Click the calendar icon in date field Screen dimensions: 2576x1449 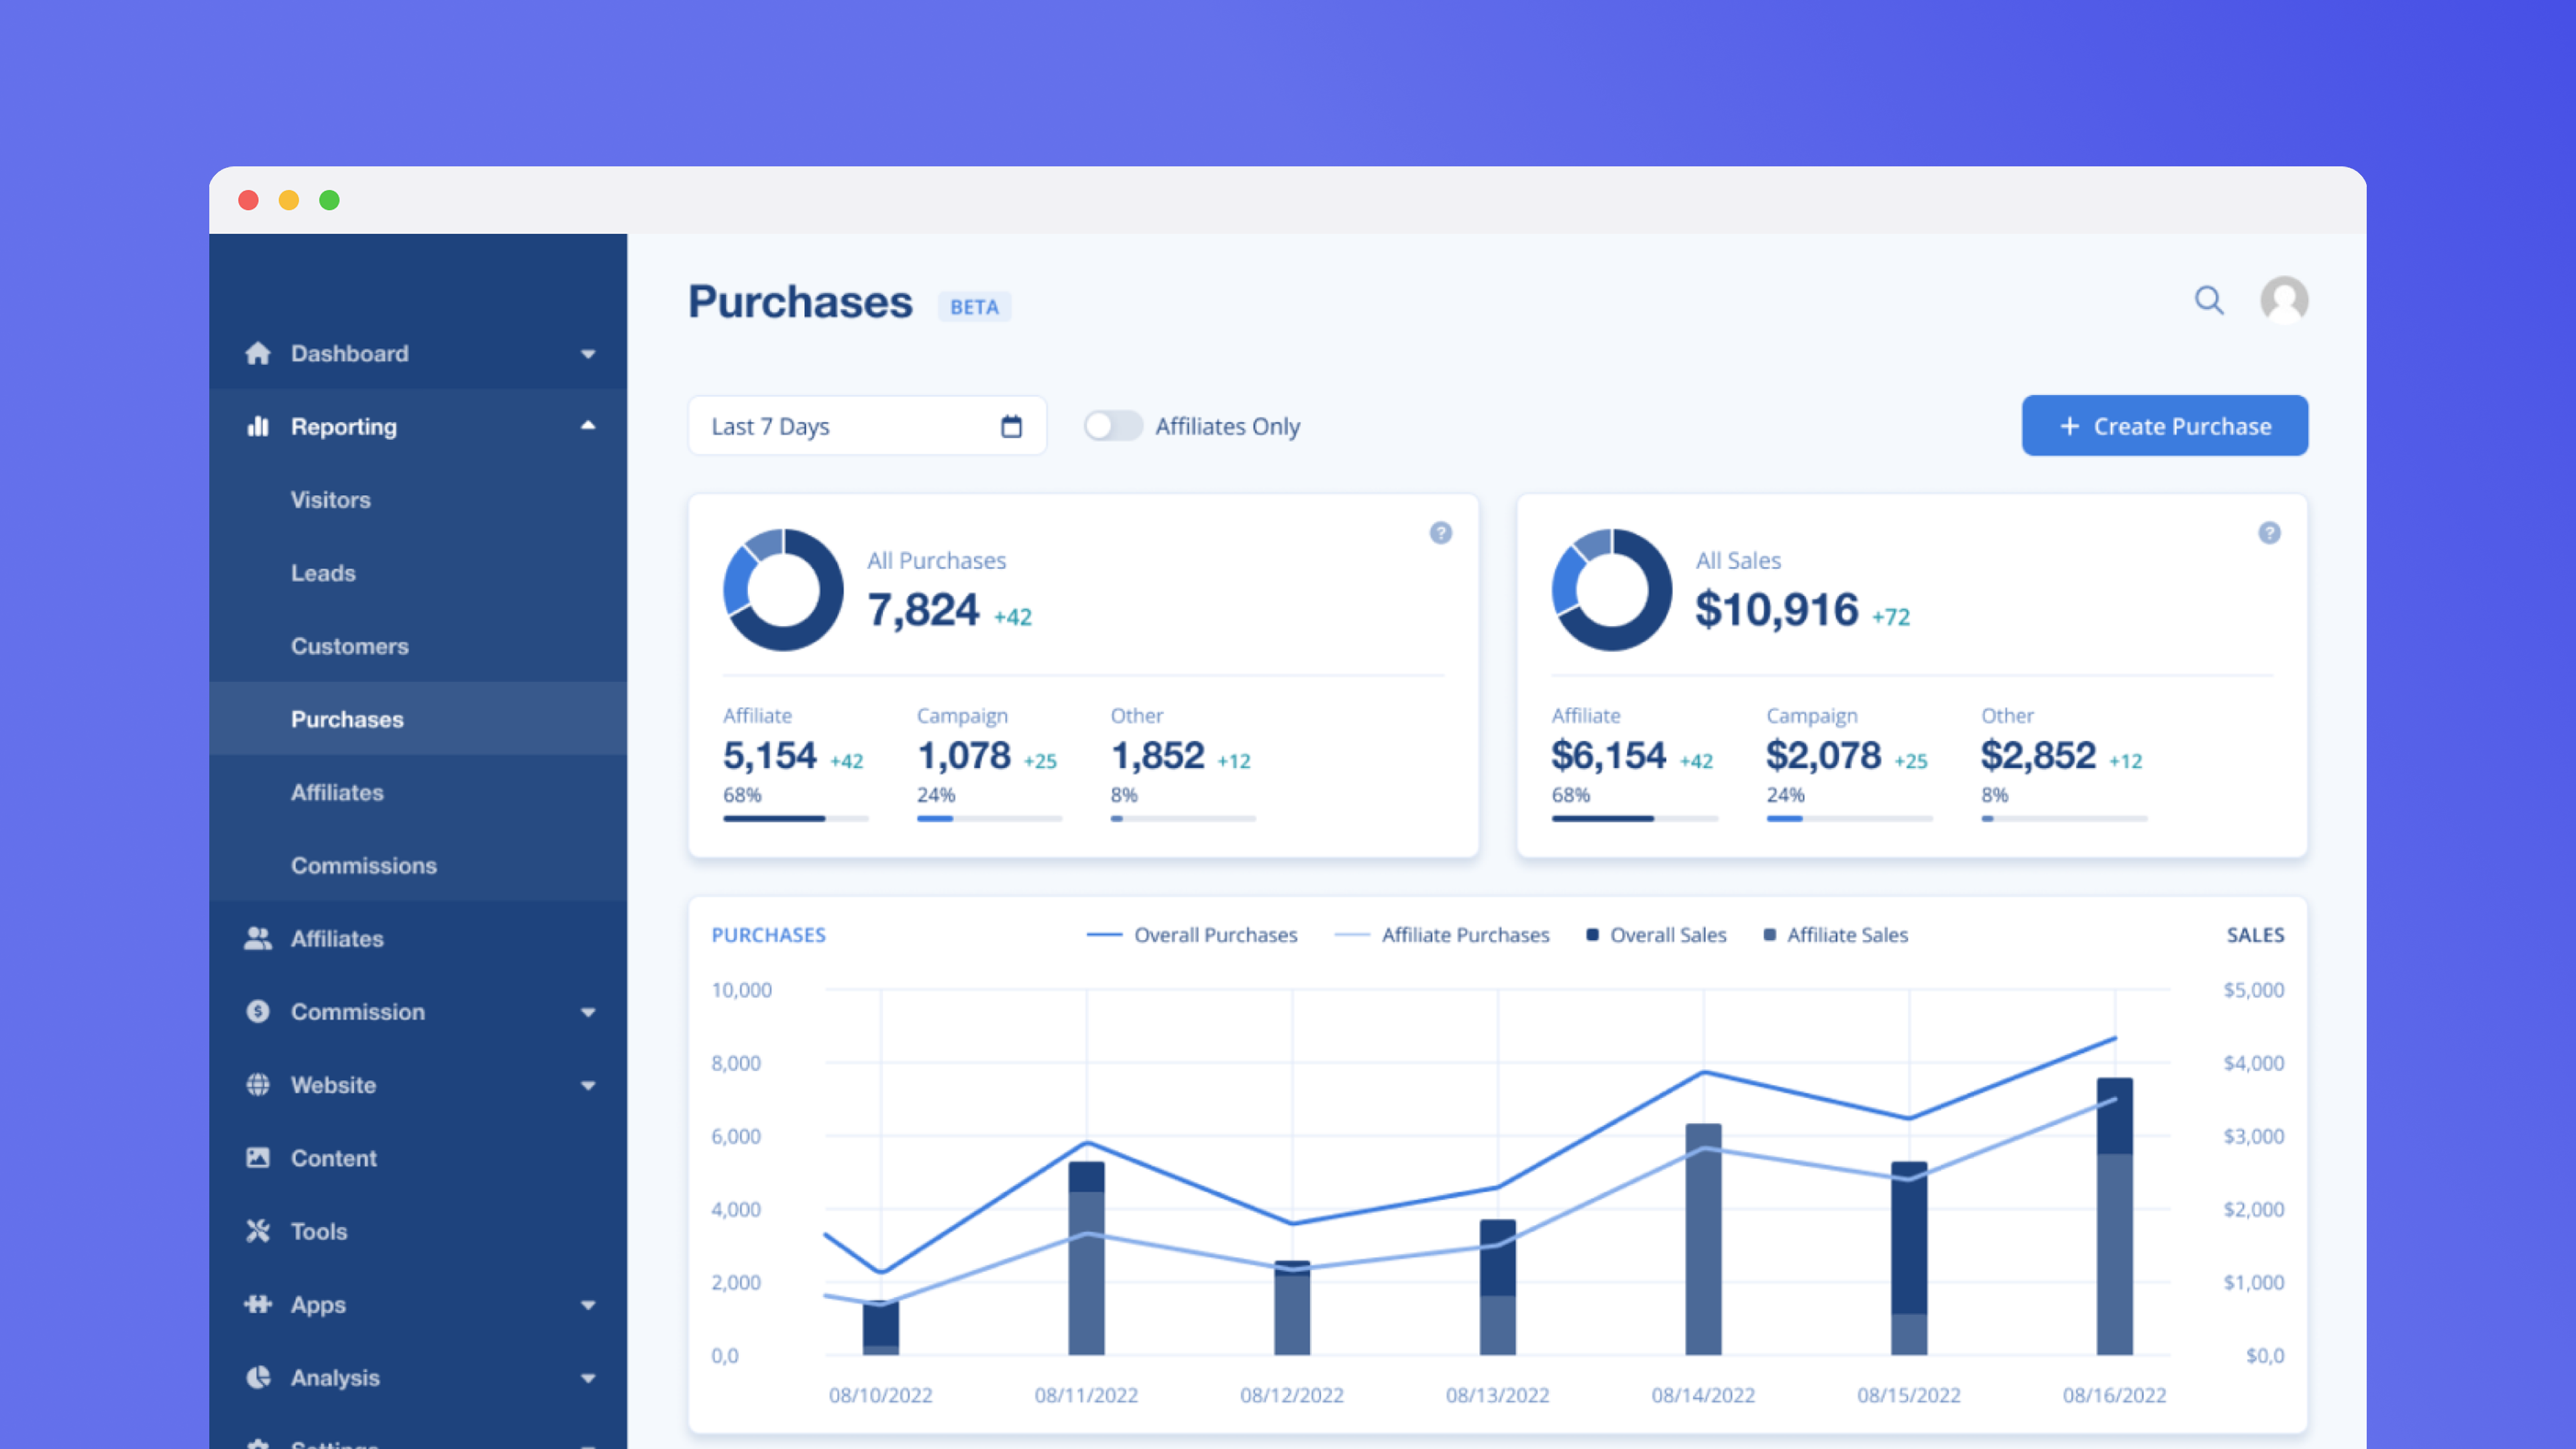(1011, 426)
